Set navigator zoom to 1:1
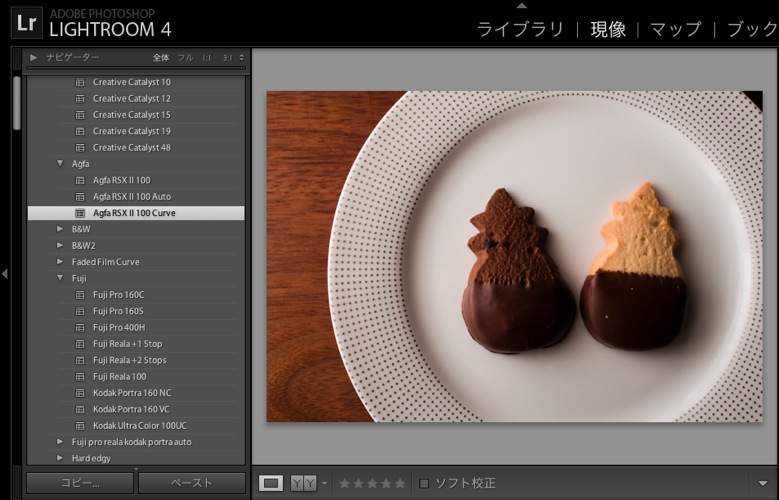Viewport: 779px width, 500px height. (207, 58)
